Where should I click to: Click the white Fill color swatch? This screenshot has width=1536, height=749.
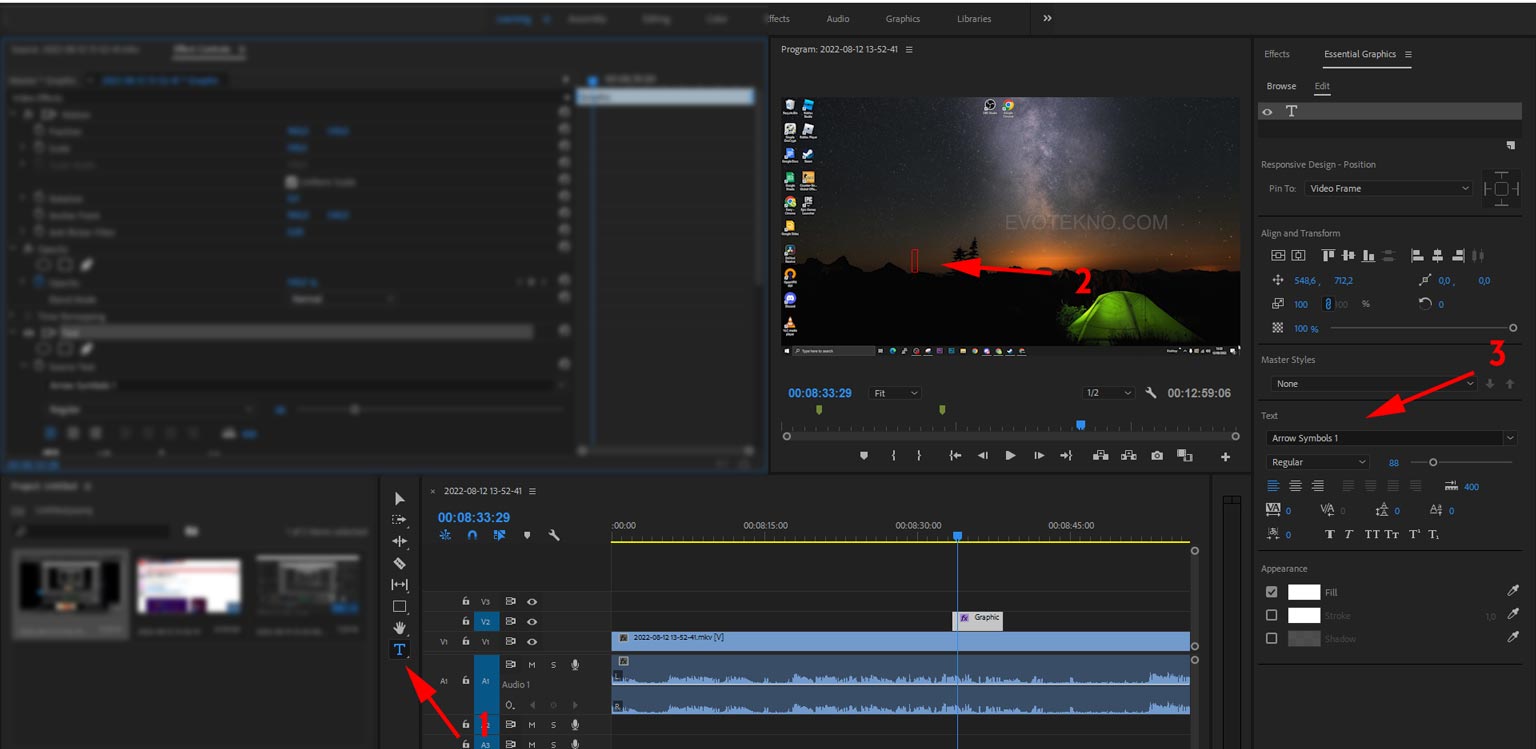(1302, 591)
